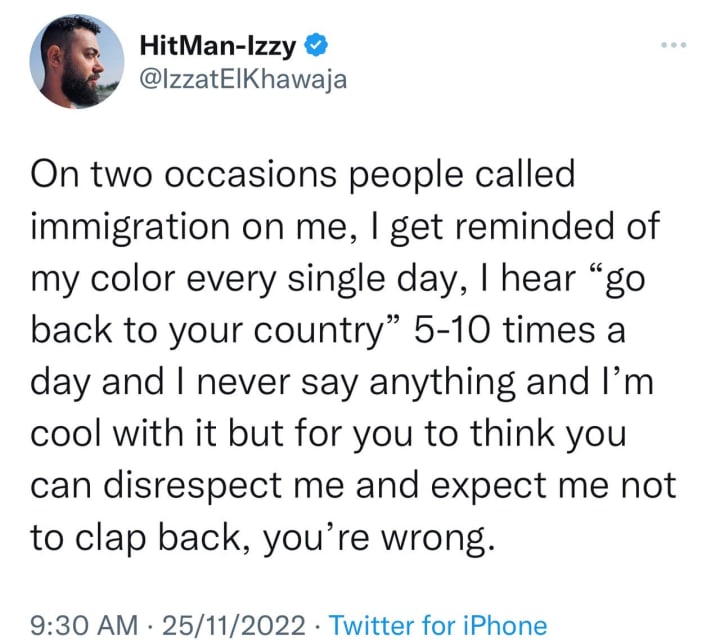Click the 9:30 AM timestamp
The width and height of the screenshot is (720, 641).
pyautogui.click(x=84, y=625)
